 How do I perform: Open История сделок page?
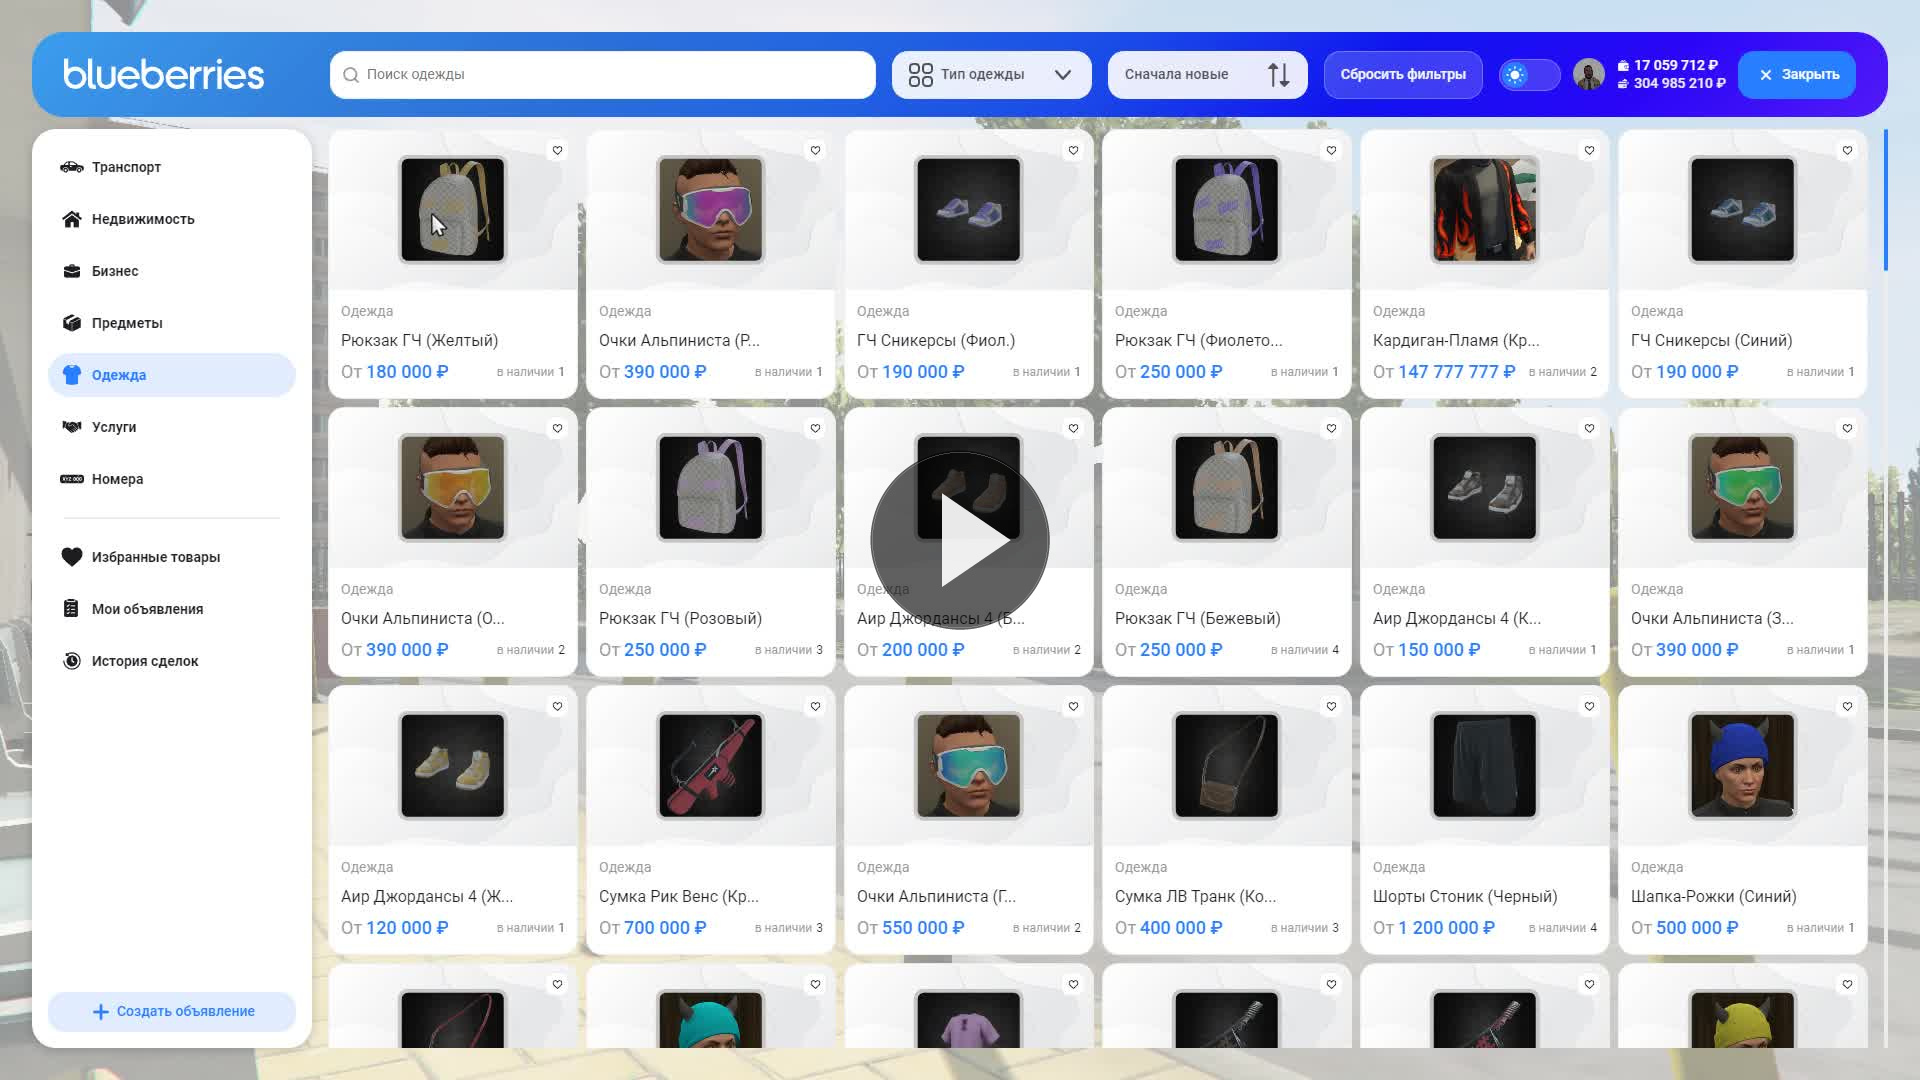coord(172,661)
